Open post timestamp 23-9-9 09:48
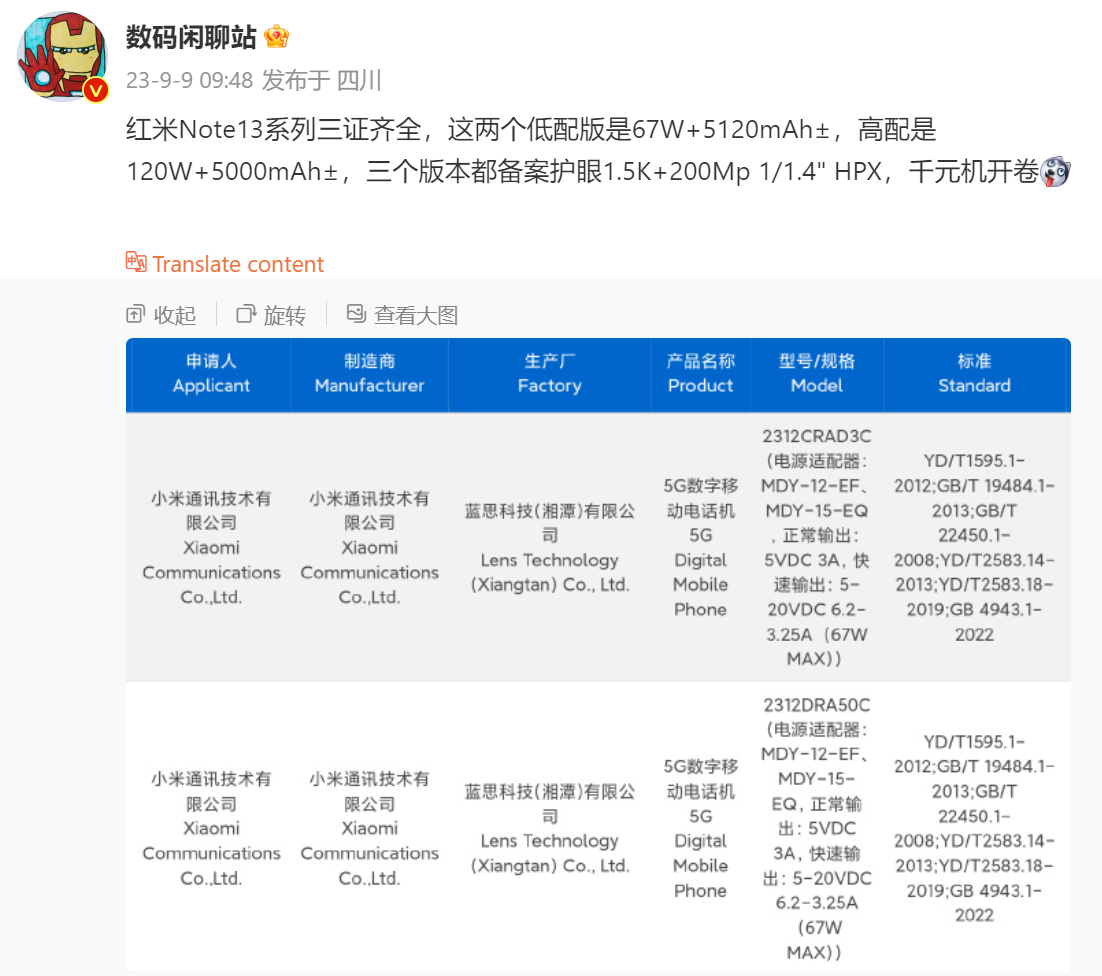 click(x=189, y=80)
